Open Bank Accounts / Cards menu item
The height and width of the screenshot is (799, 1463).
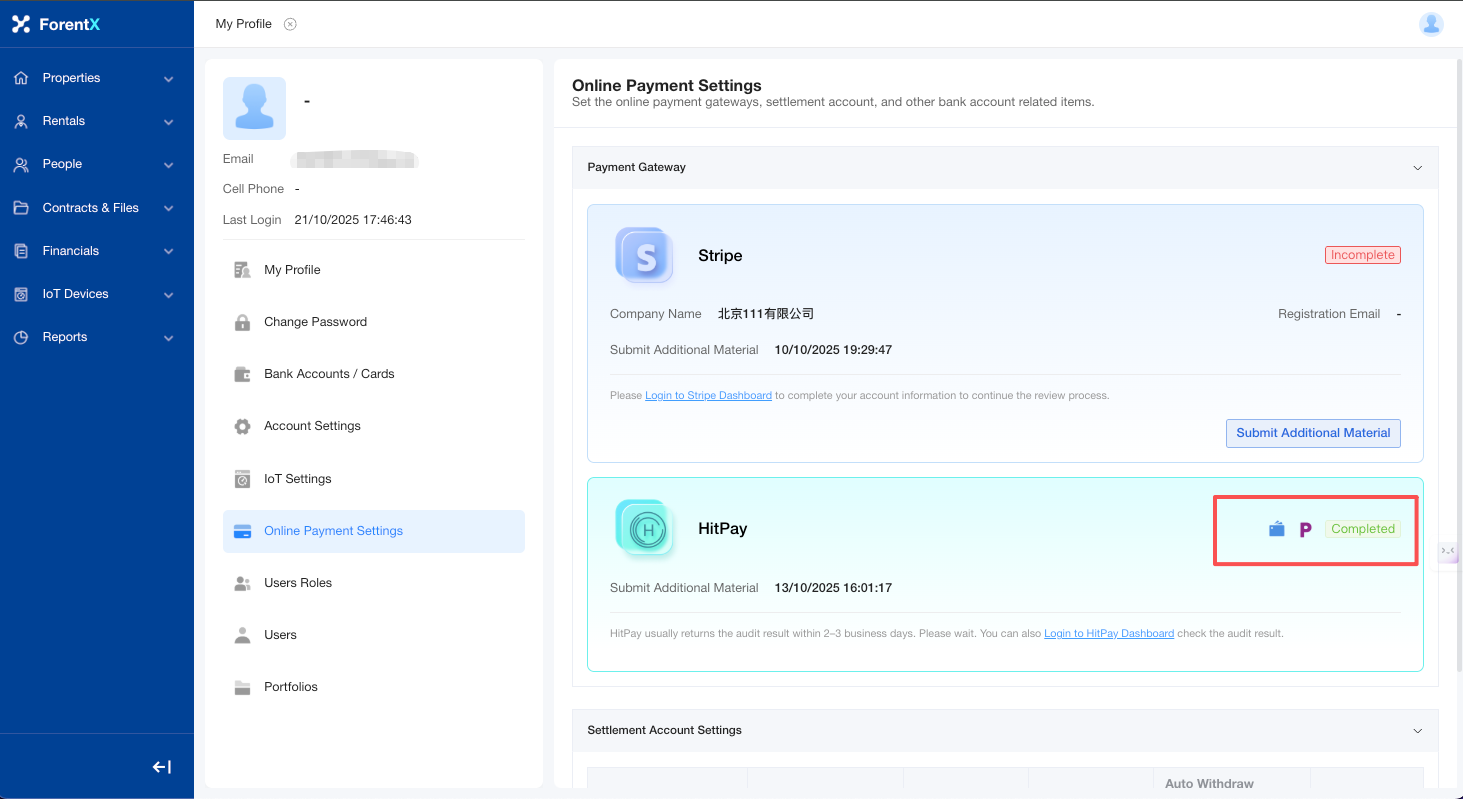329,374
